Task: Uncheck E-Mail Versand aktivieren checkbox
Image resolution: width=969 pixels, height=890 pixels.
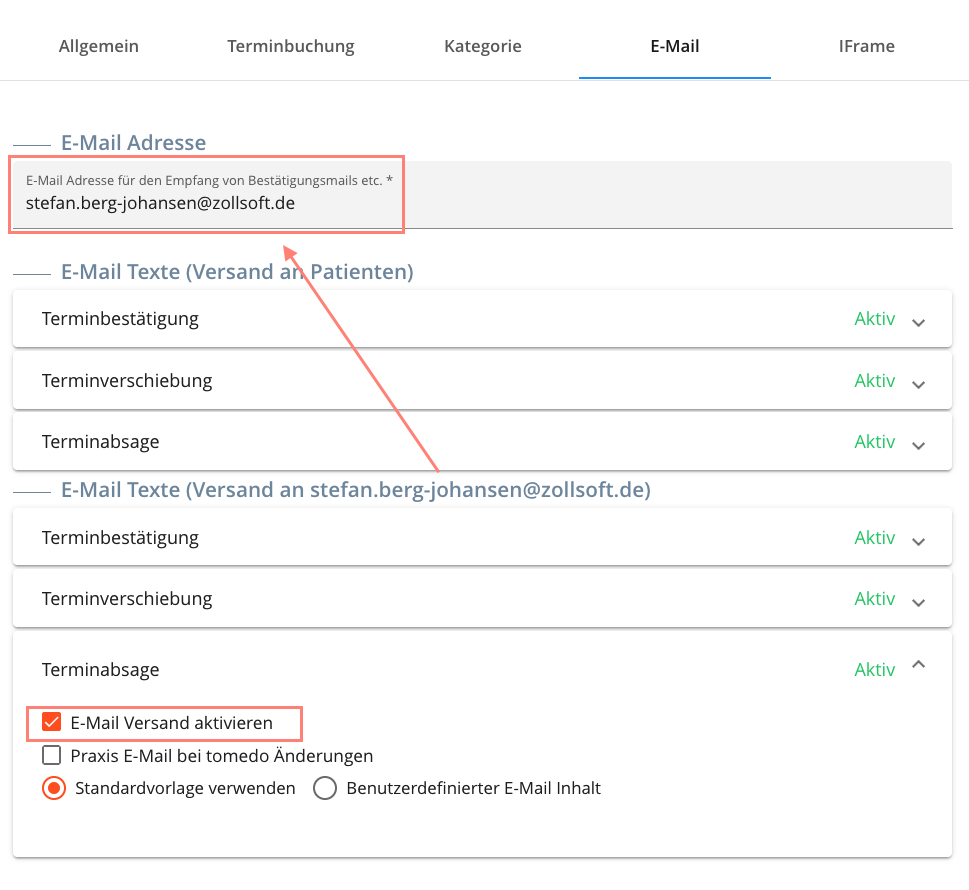Action: pyautogui.click(x=51, y=722)
